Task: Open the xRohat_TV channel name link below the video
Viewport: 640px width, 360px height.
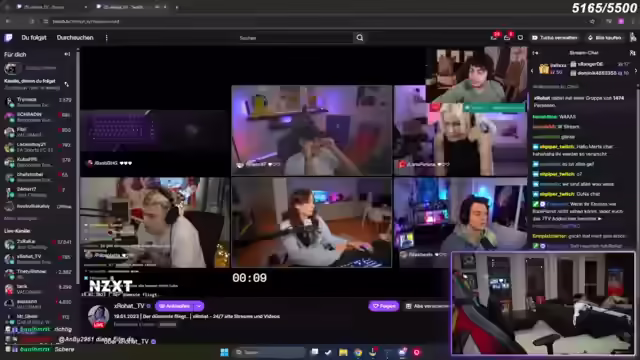Action: 129,306
